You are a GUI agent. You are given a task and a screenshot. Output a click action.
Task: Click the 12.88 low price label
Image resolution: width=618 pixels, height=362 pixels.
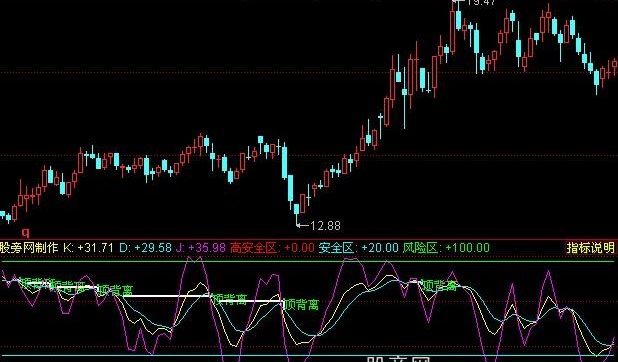(x=325, y=226)
